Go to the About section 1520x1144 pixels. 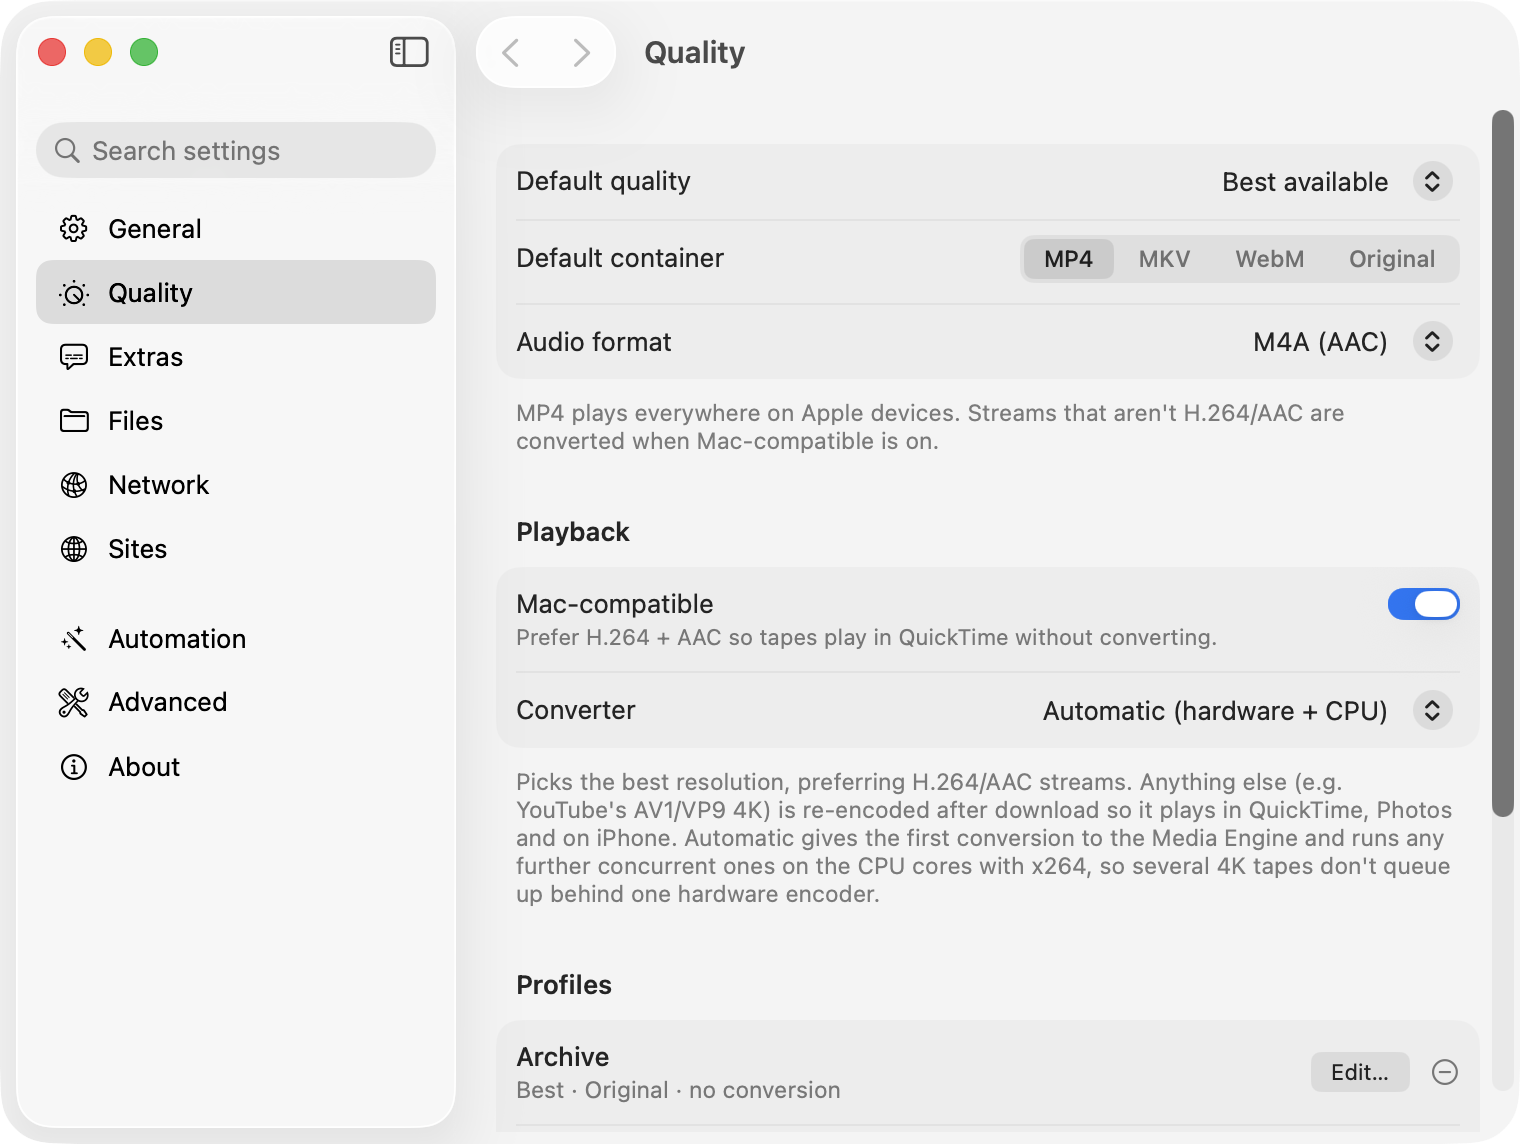[x=236, y=767]
